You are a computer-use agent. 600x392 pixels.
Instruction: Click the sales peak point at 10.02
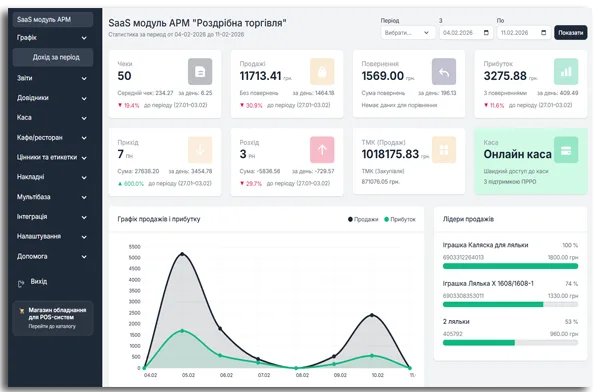coord(372,315)
